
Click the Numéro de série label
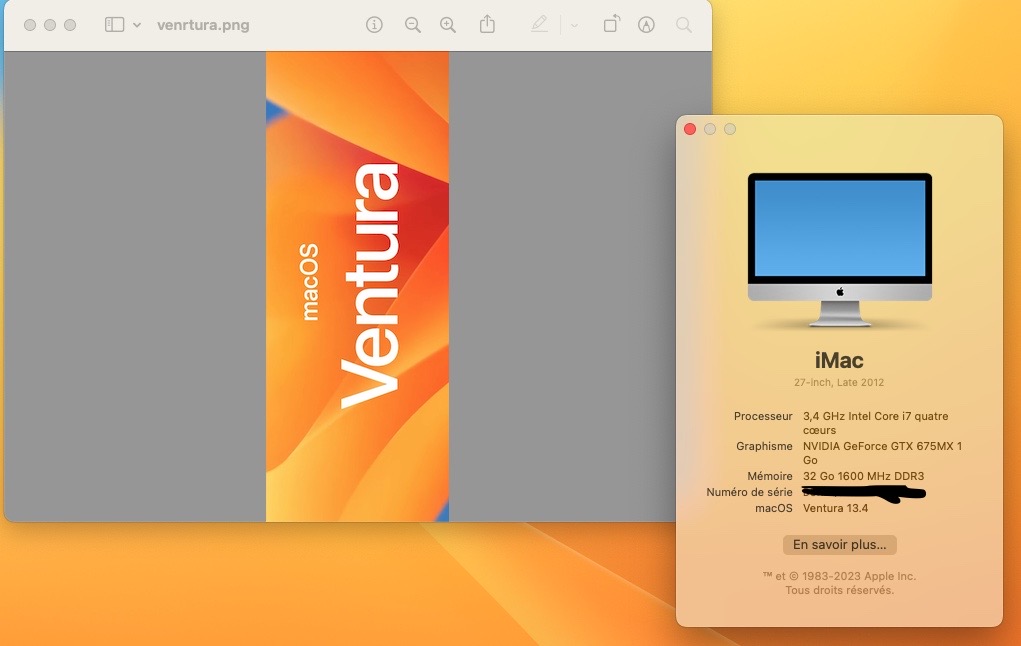coord(749,492)
